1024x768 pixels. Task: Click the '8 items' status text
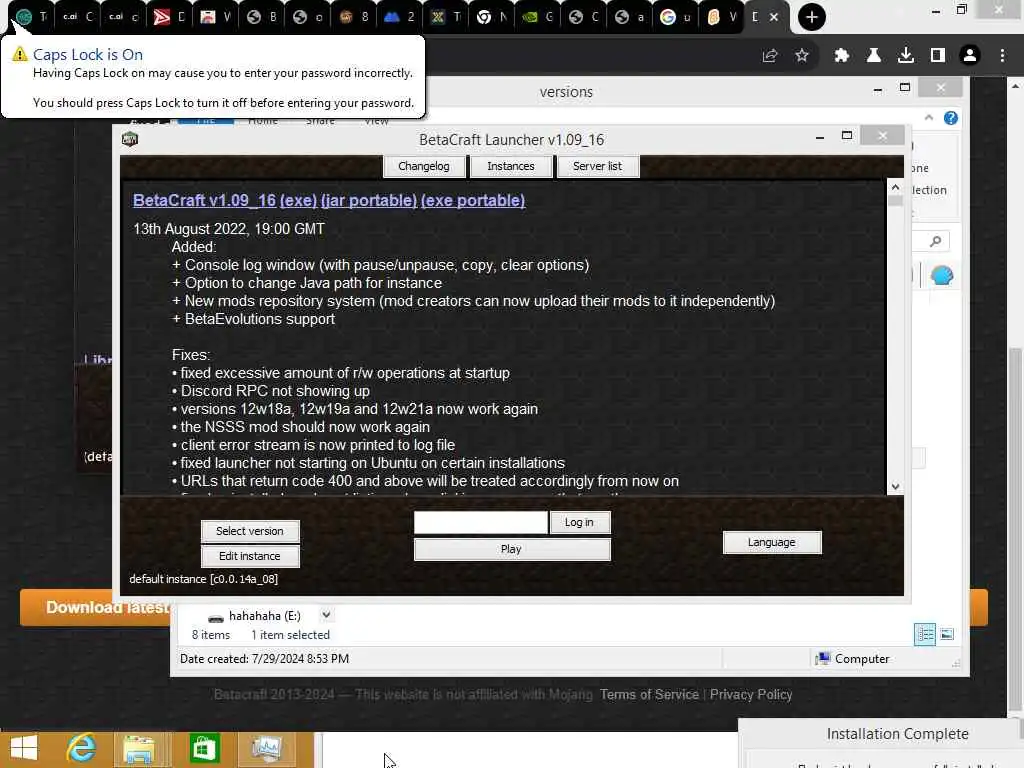point(211,635)
